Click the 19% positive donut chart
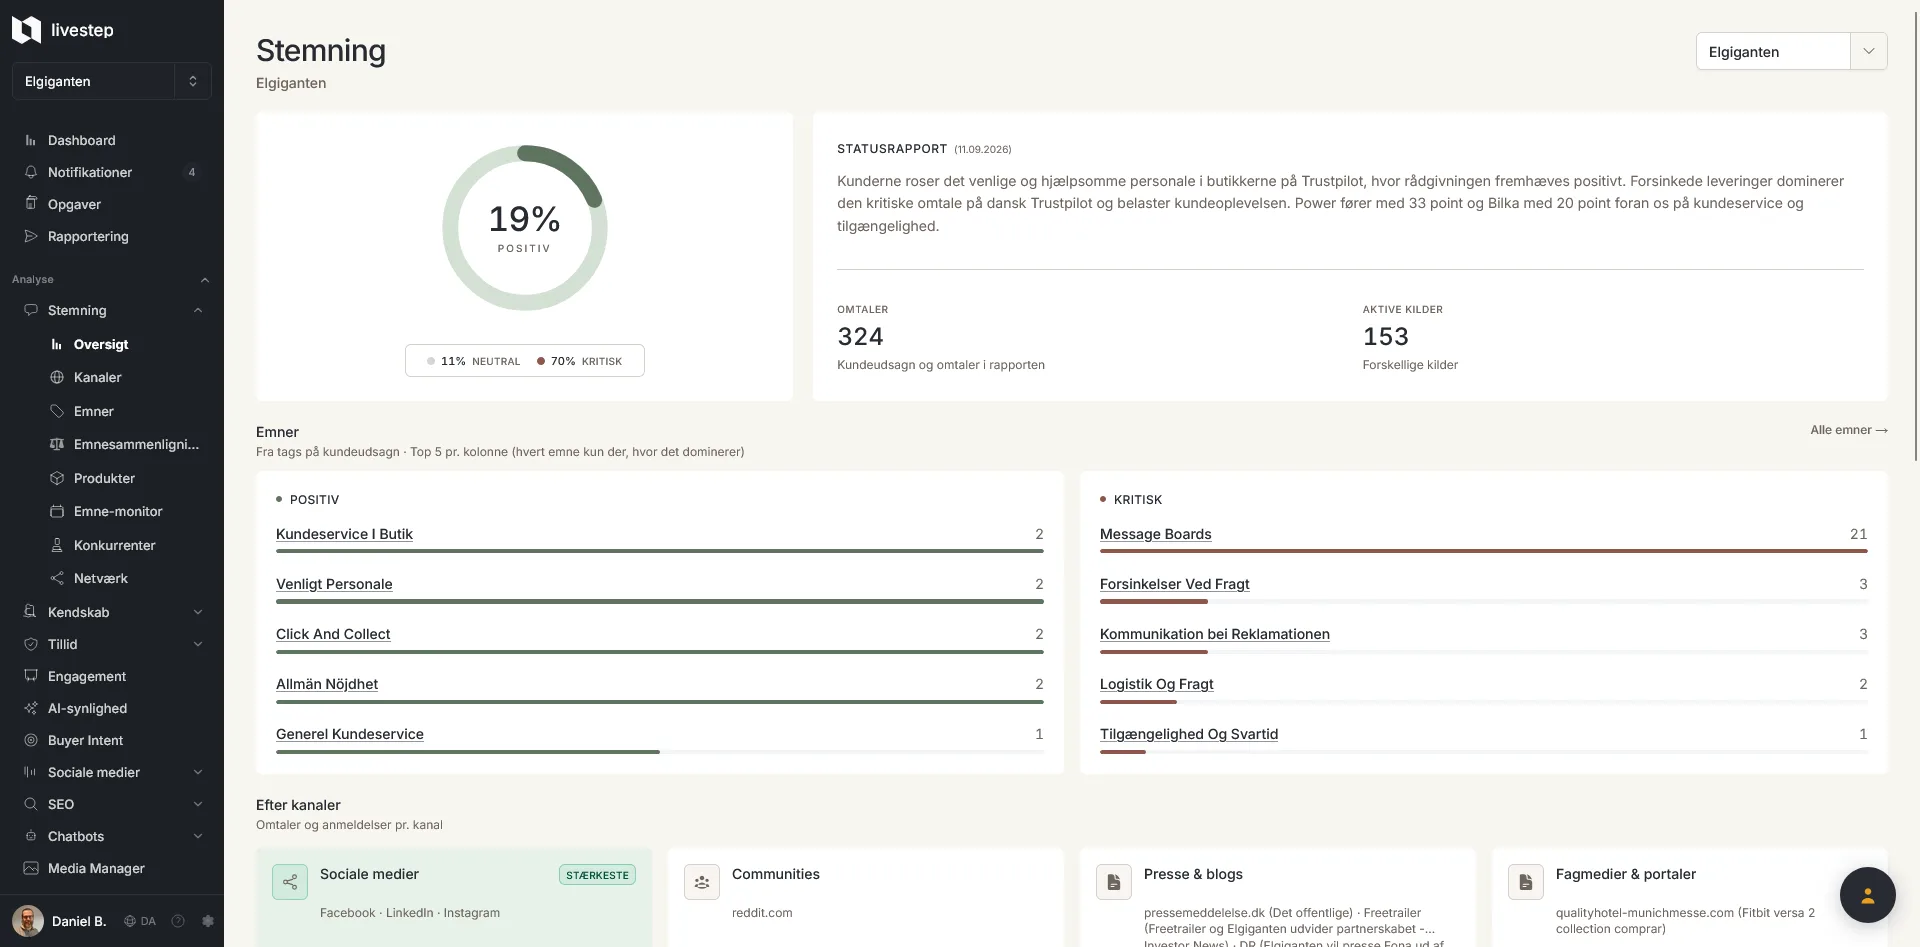 click(x=525, y=228)
